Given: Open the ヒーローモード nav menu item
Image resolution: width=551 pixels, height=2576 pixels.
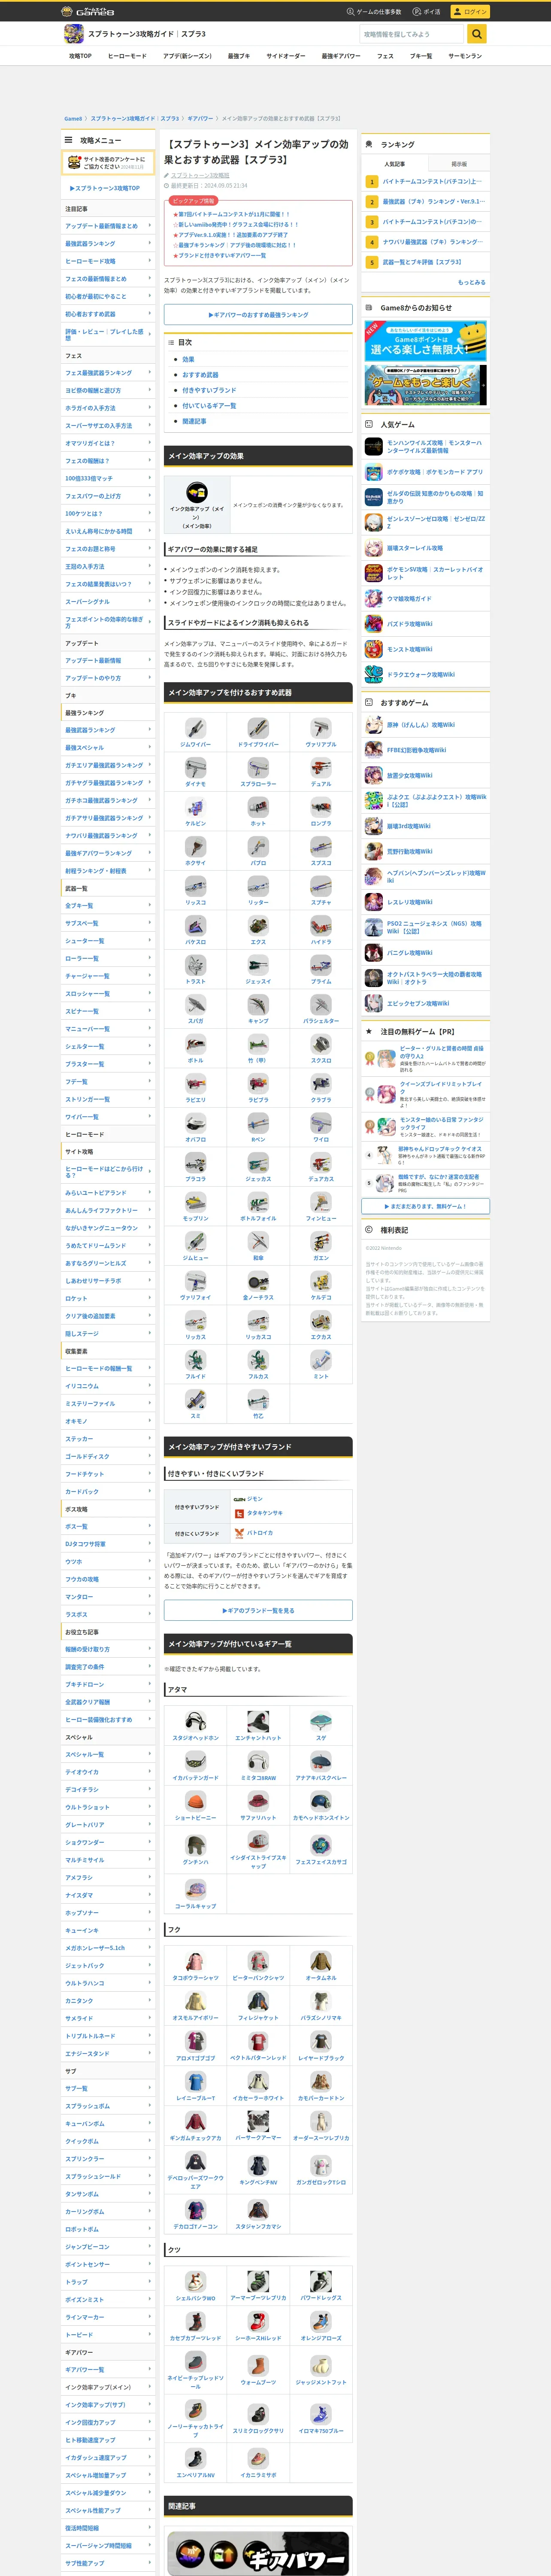Looking at the screenshot, I should click(x=127, y=56).
